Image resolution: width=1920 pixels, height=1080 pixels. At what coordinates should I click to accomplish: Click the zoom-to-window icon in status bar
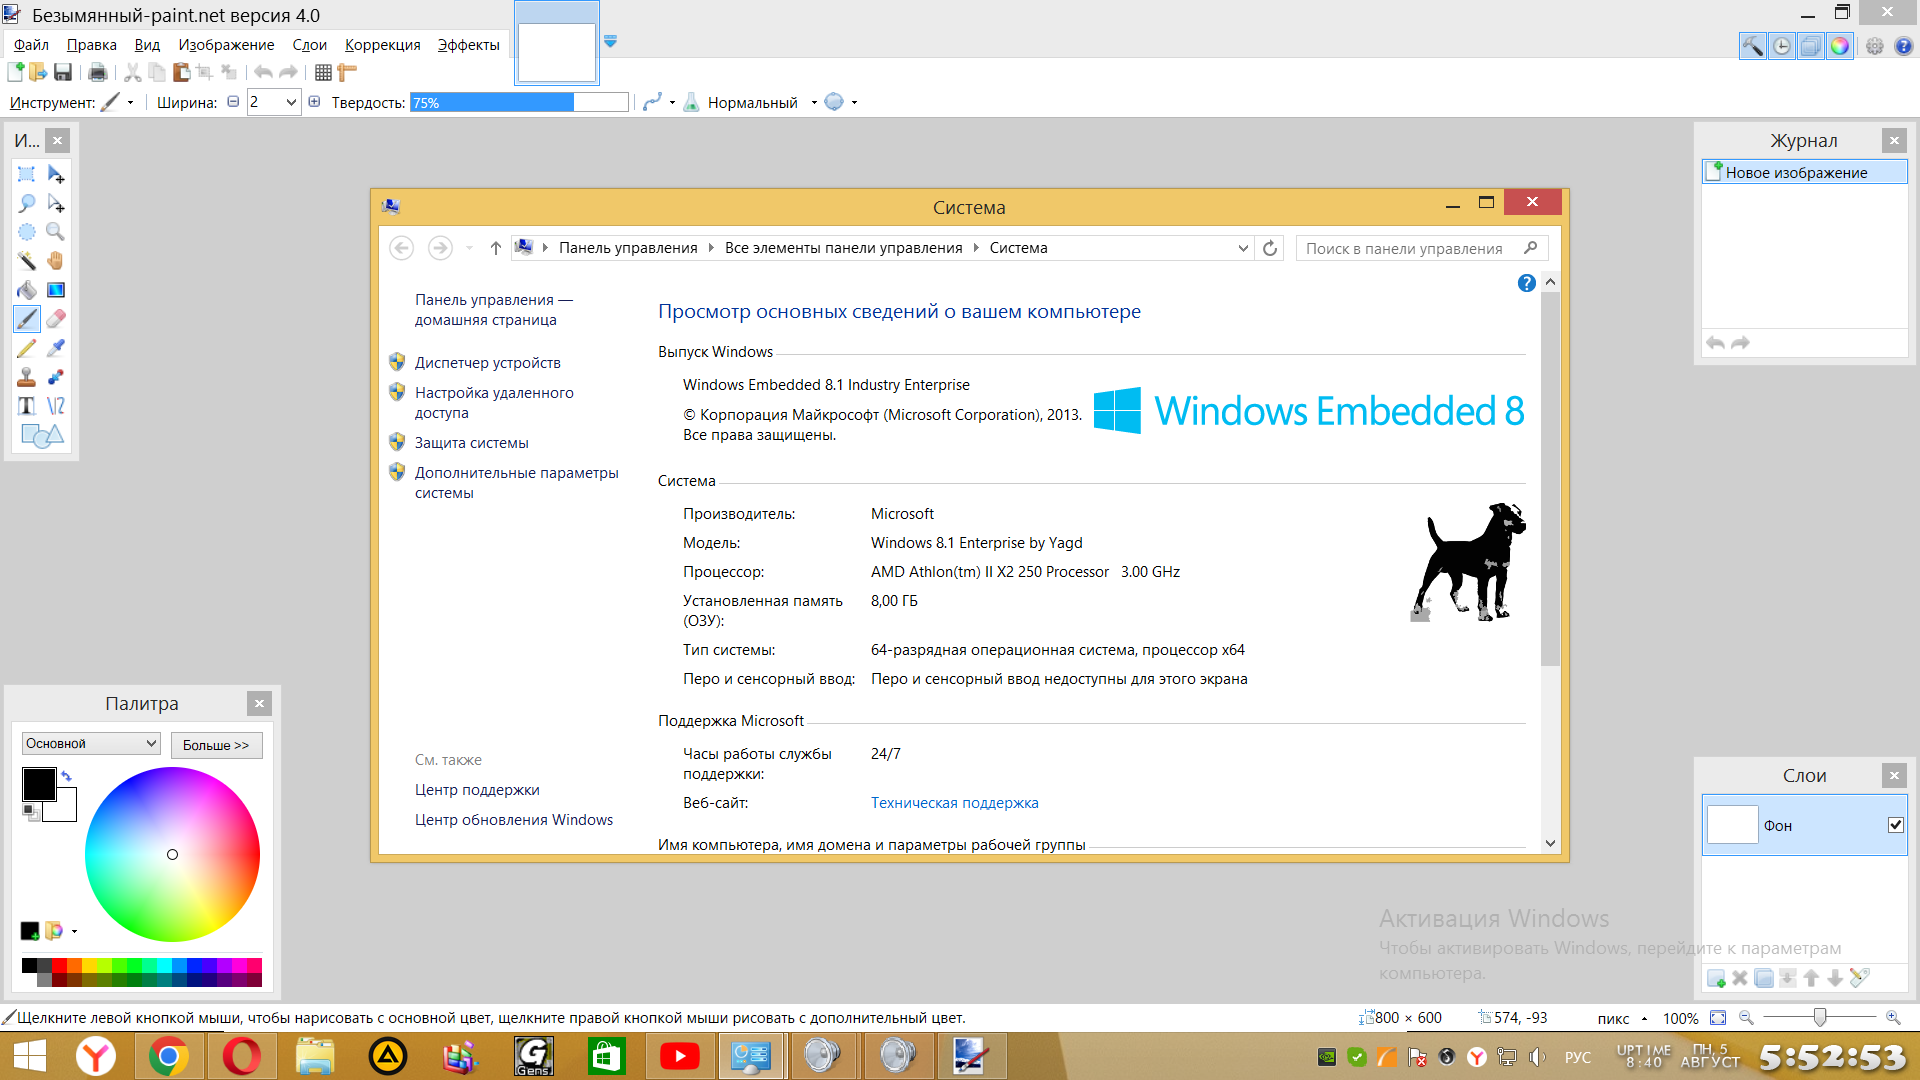point(1718,1018)
